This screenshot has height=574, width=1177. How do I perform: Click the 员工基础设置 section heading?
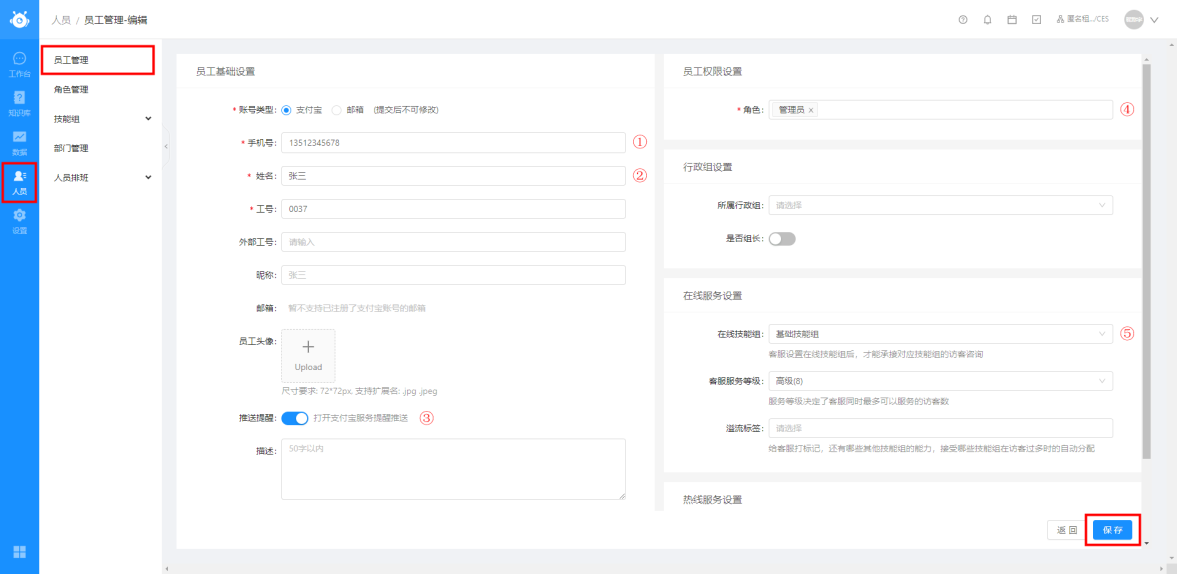[225, 72]
